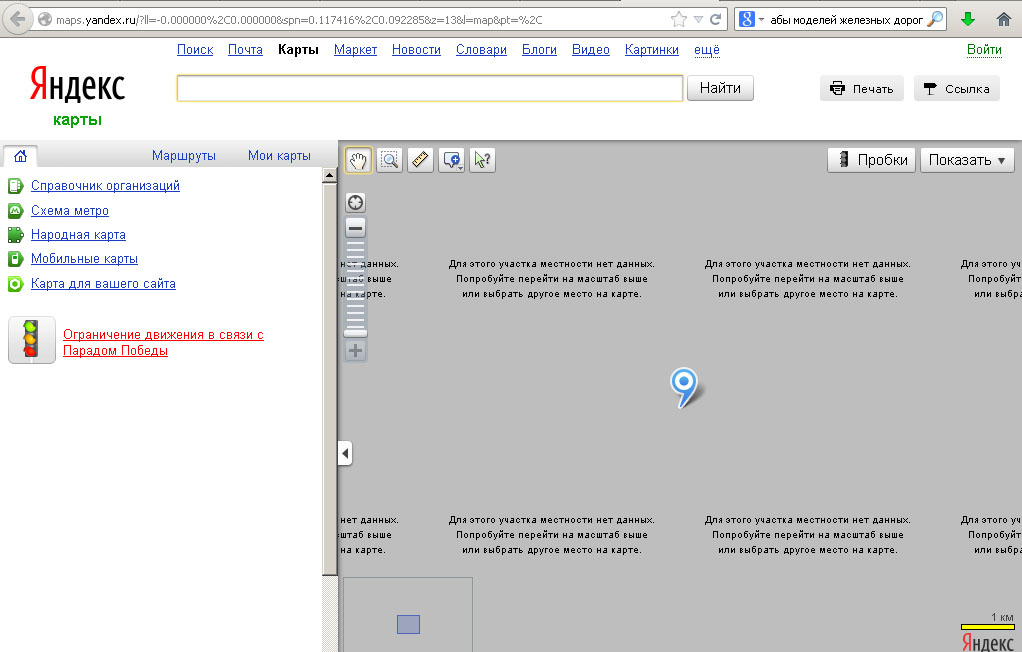Collapse the left sidebar panel arrow
The image size is (1022, 652).
(345, 453)
